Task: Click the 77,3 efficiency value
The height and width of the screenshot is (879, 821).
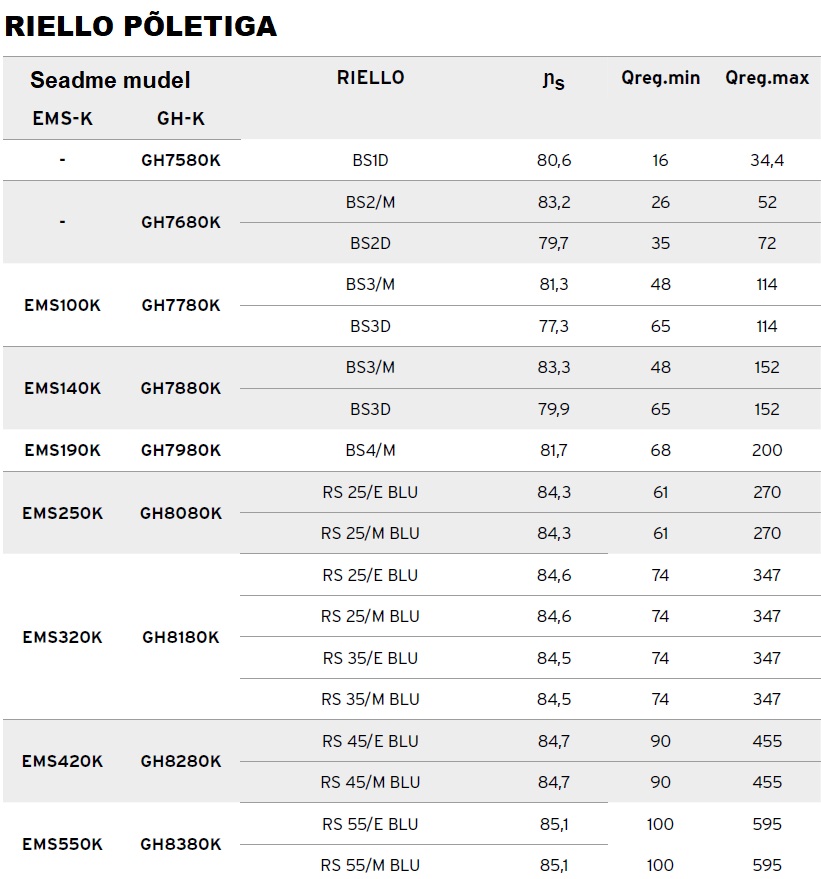Action: click(553, 326)
